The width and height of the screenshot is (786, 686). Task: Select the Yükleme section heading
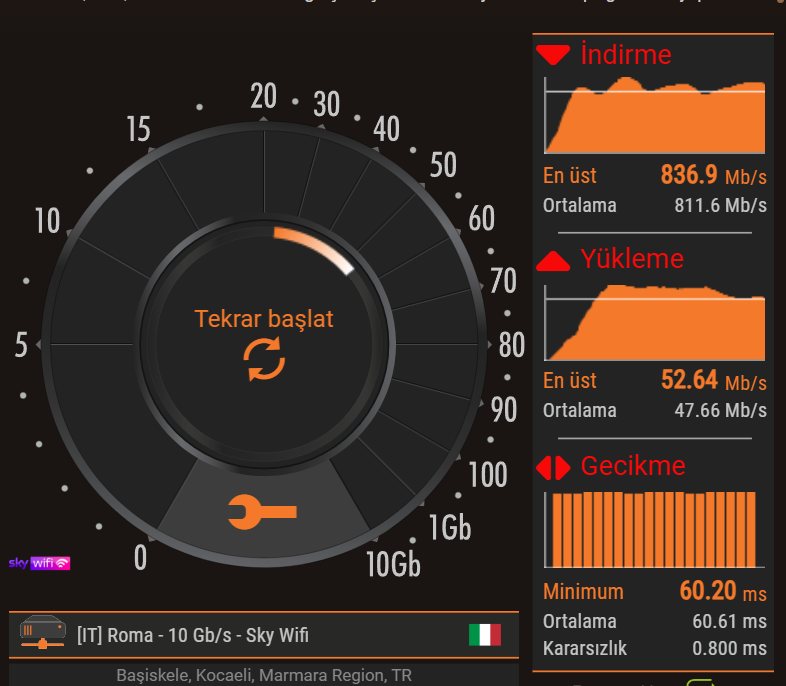(x=632, y=260)
